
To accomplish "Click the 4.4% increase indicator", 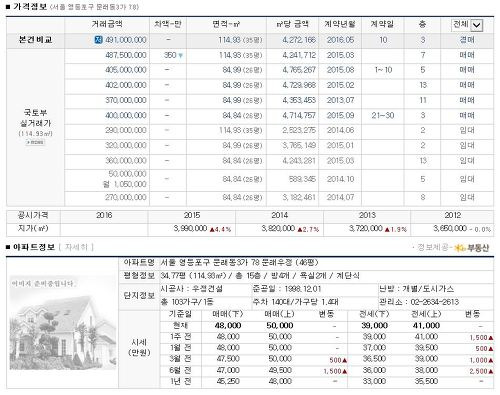I will (x=220, y=230).
